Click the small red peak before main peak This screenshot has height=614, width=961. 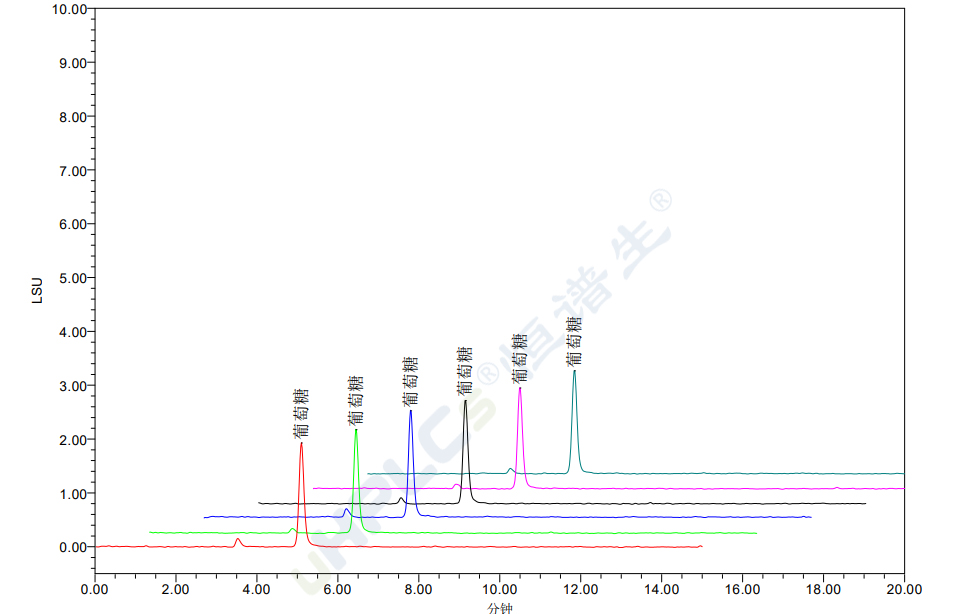(238, 541)
